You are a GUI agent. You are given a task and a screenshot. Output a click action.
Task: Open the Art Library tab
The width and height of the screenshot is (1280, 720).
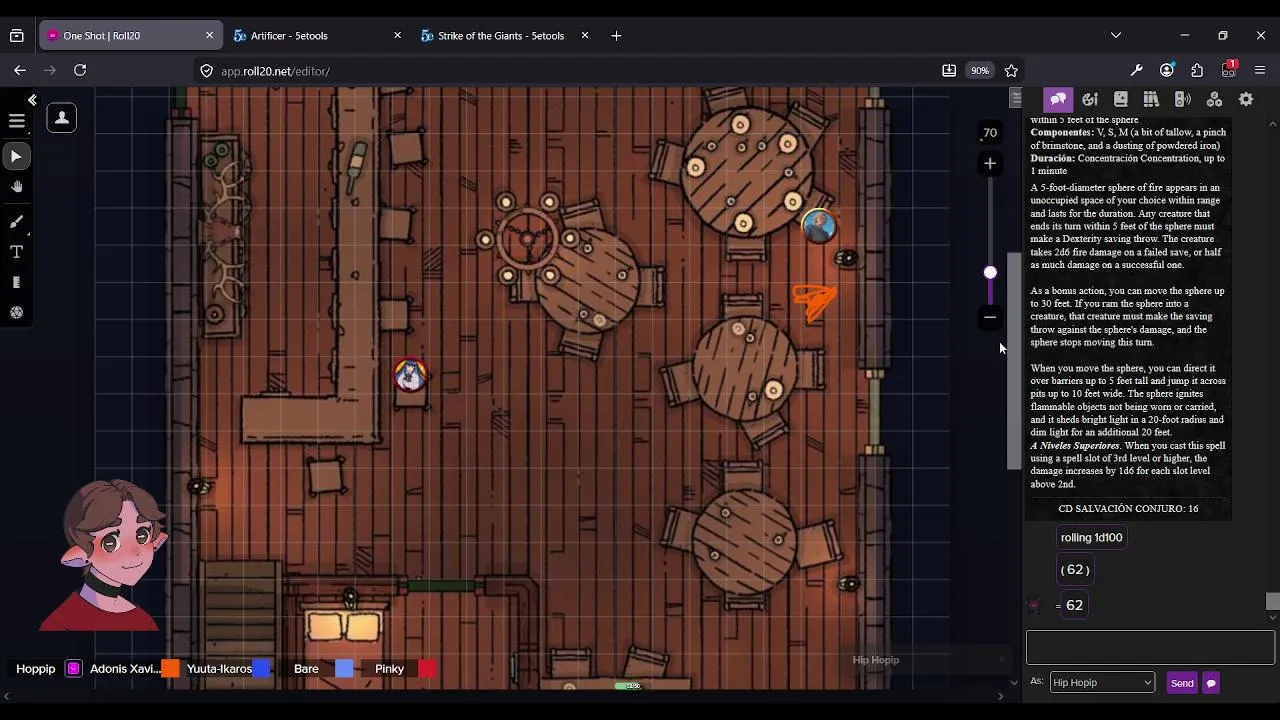1090,99
